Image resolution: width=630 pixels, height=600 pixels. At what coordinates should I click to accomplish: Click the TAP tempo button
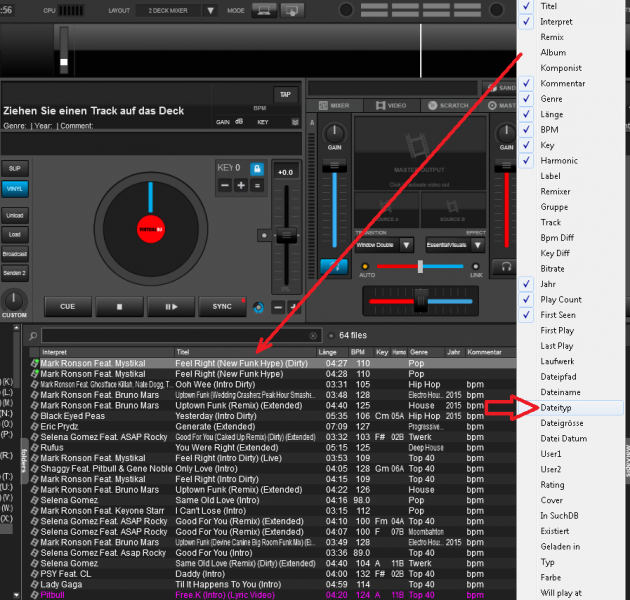pos(285,94)
